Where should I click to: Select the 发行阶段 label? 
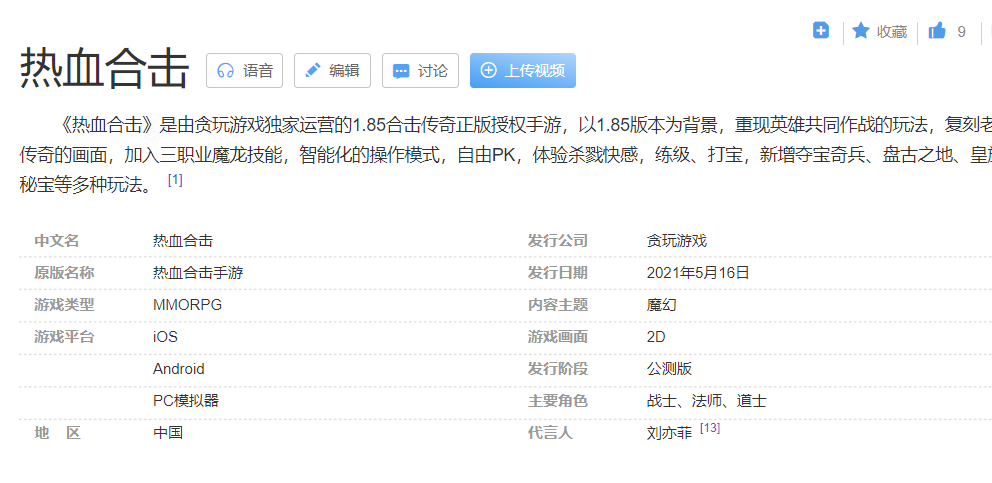[558, 368]
